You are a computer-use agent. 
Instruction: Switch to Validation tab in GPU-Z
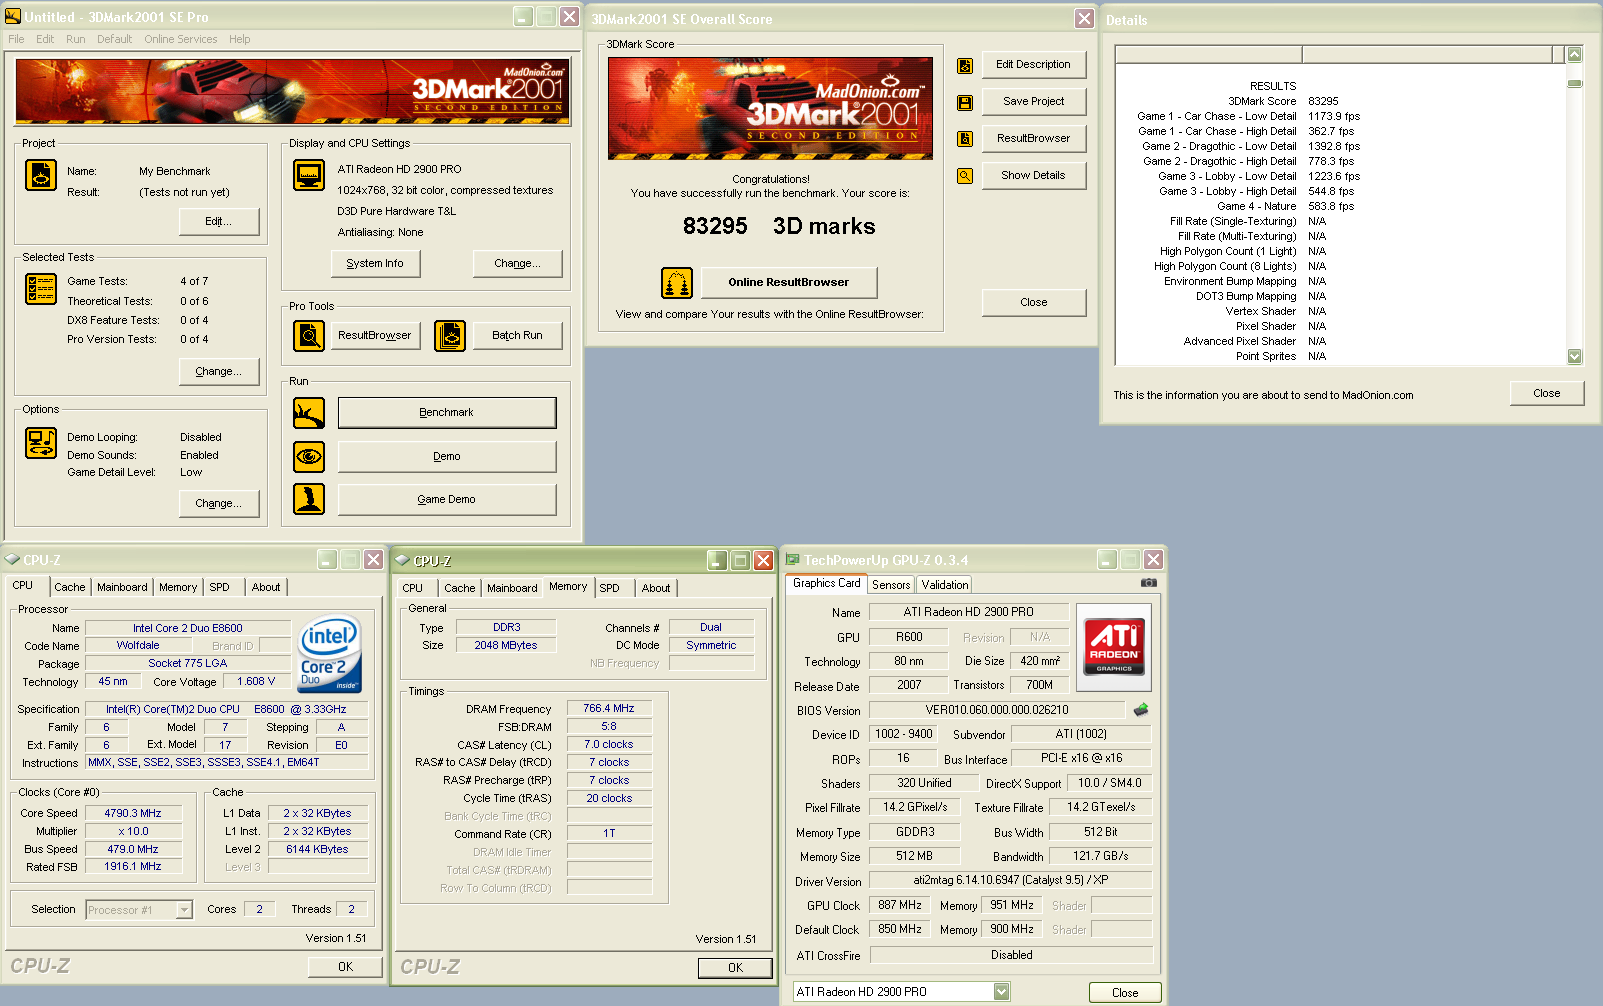click(x=945, y=585)
